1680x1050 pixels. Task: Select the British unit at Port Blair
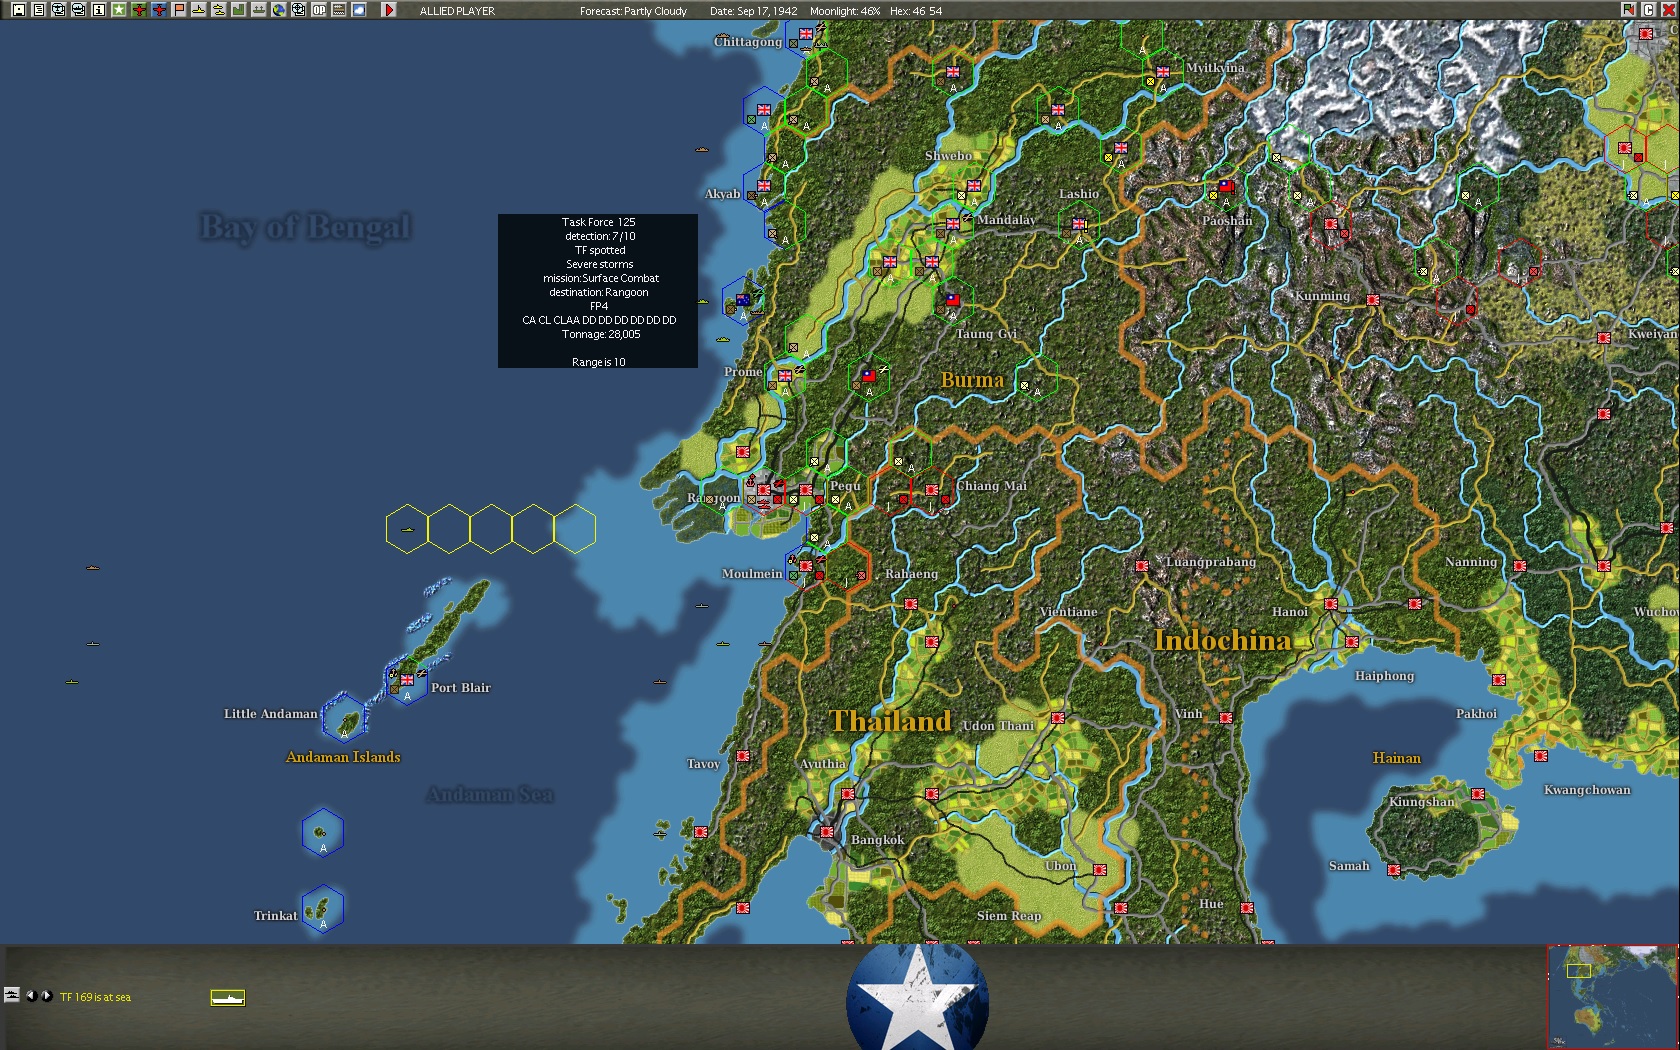click(x=407, y=681)
